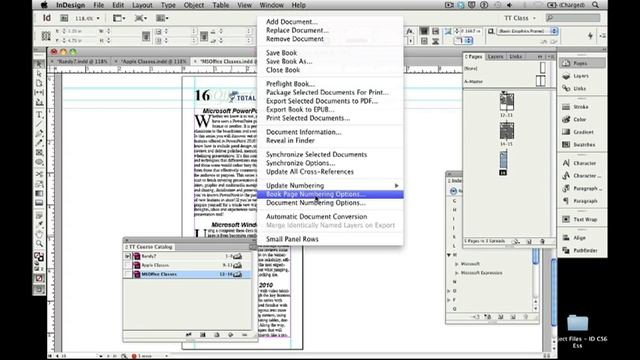Select the Note tool
Viewport: 640px width, 360px height.
[x=39, y=216]
